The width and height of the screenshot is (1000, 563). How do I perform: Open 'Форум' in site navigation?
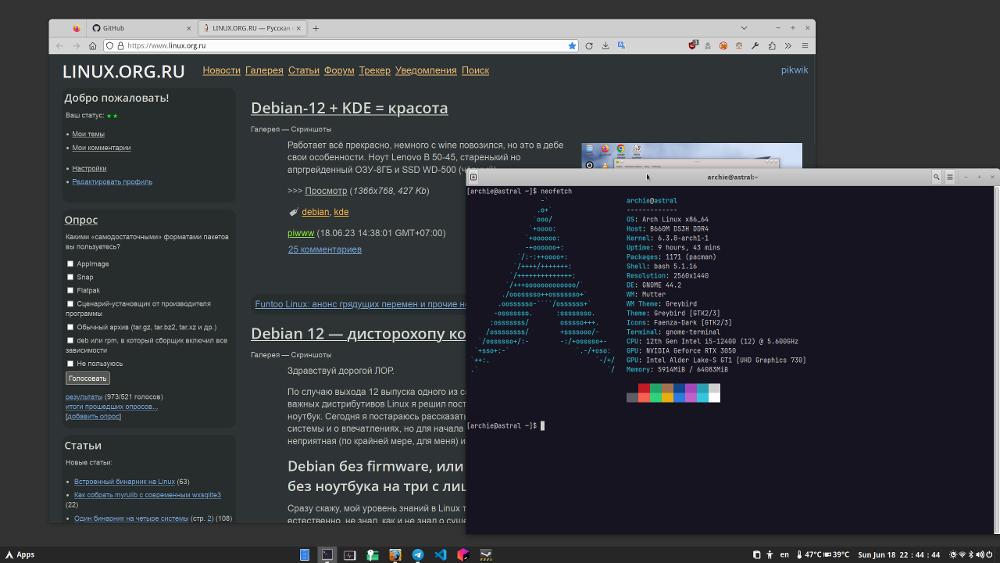pos(339,71)
